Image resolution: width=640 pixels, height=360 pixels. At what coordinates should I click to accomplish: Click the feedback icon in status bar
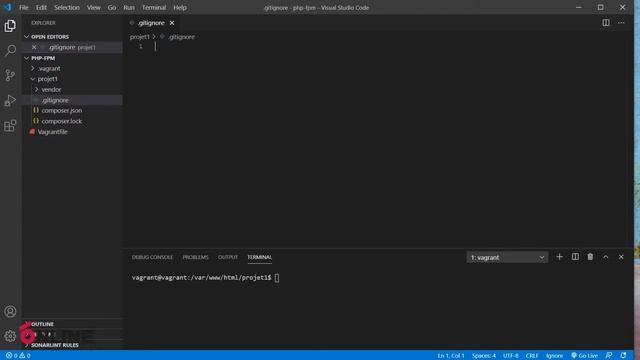point(609,356)
